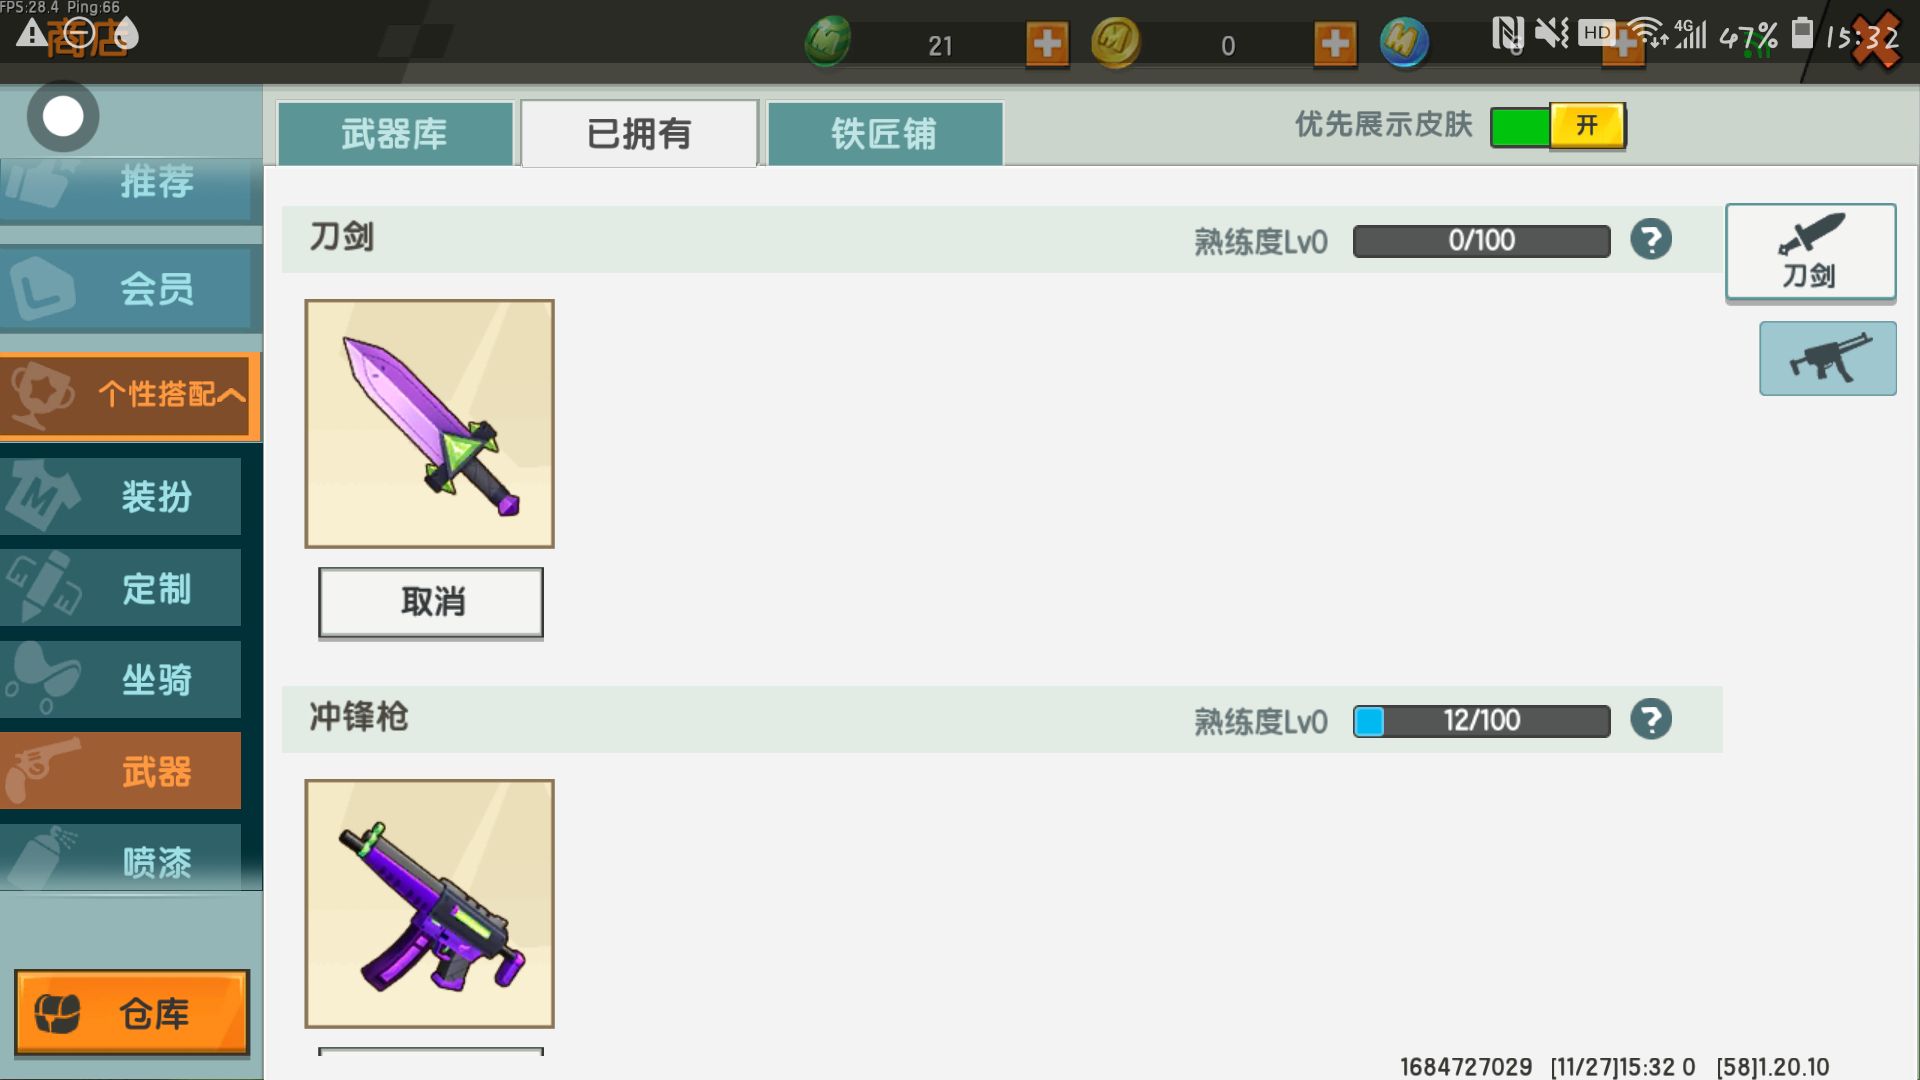Tap the blue M coin icon
1920x1080 pixels.
tap(1404, 43)
